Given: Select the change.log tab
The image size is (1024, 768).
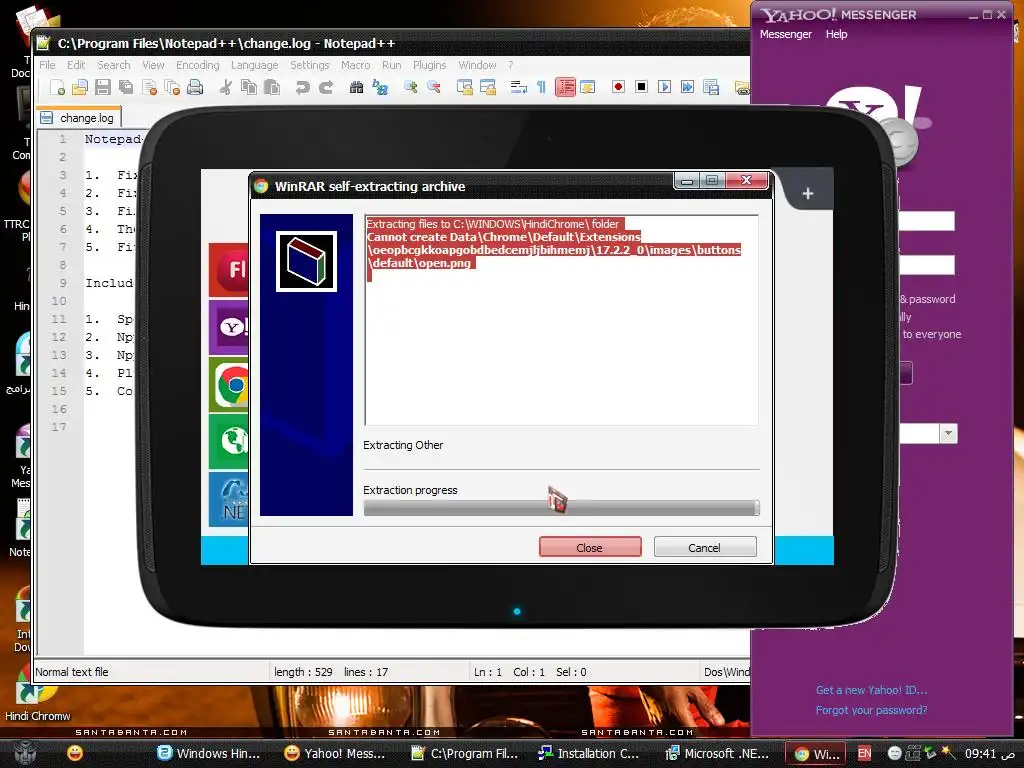Looking at the screenshot, I should pos(78,118).
